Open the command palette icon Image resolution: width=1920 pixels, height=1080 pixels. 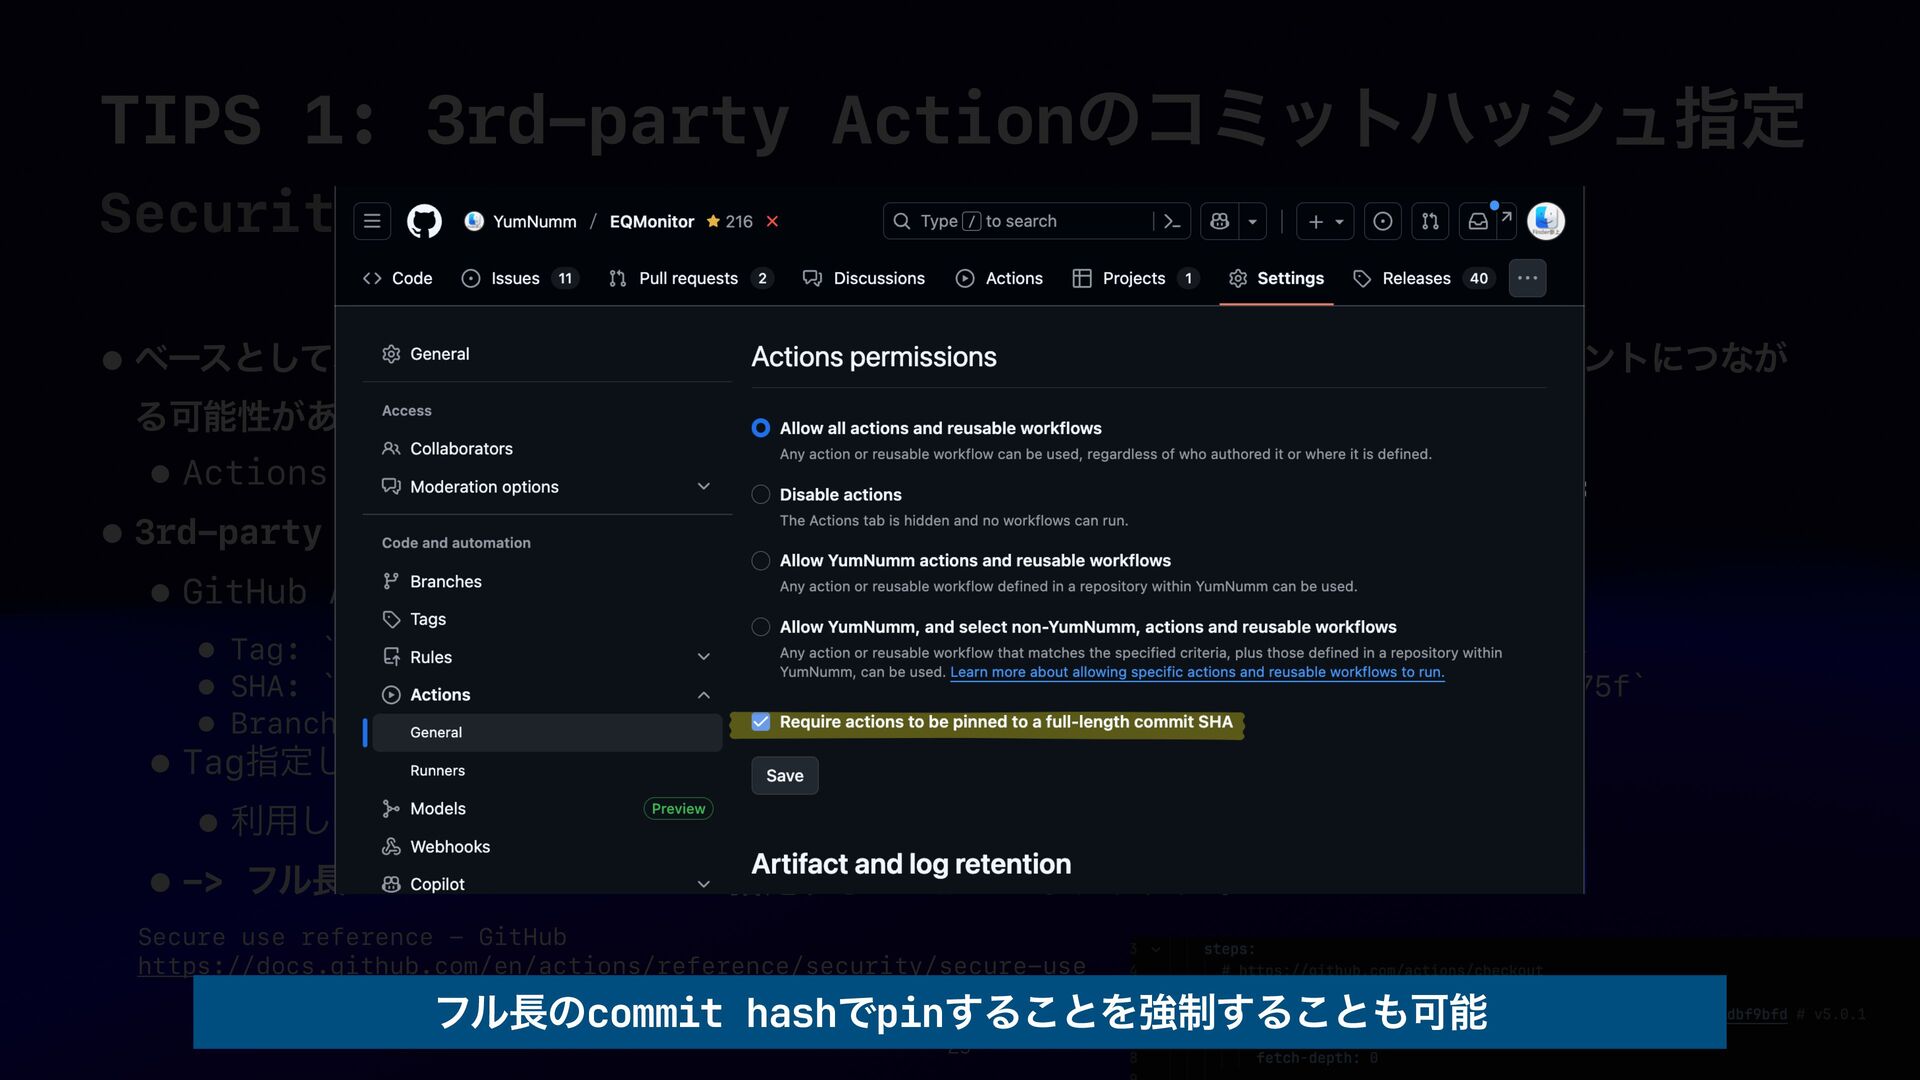pyautogui.click(x=1172, y=221)
